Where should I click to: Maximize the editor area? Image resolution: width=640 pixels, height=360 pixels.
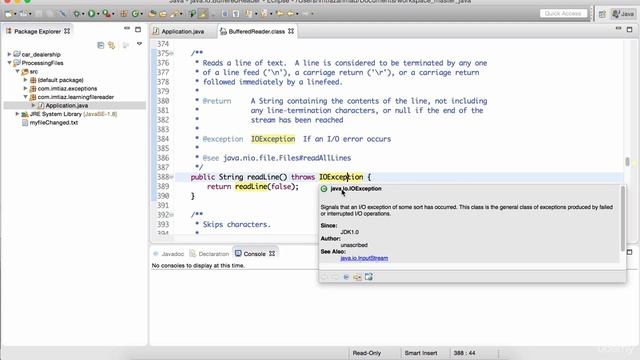629,29
